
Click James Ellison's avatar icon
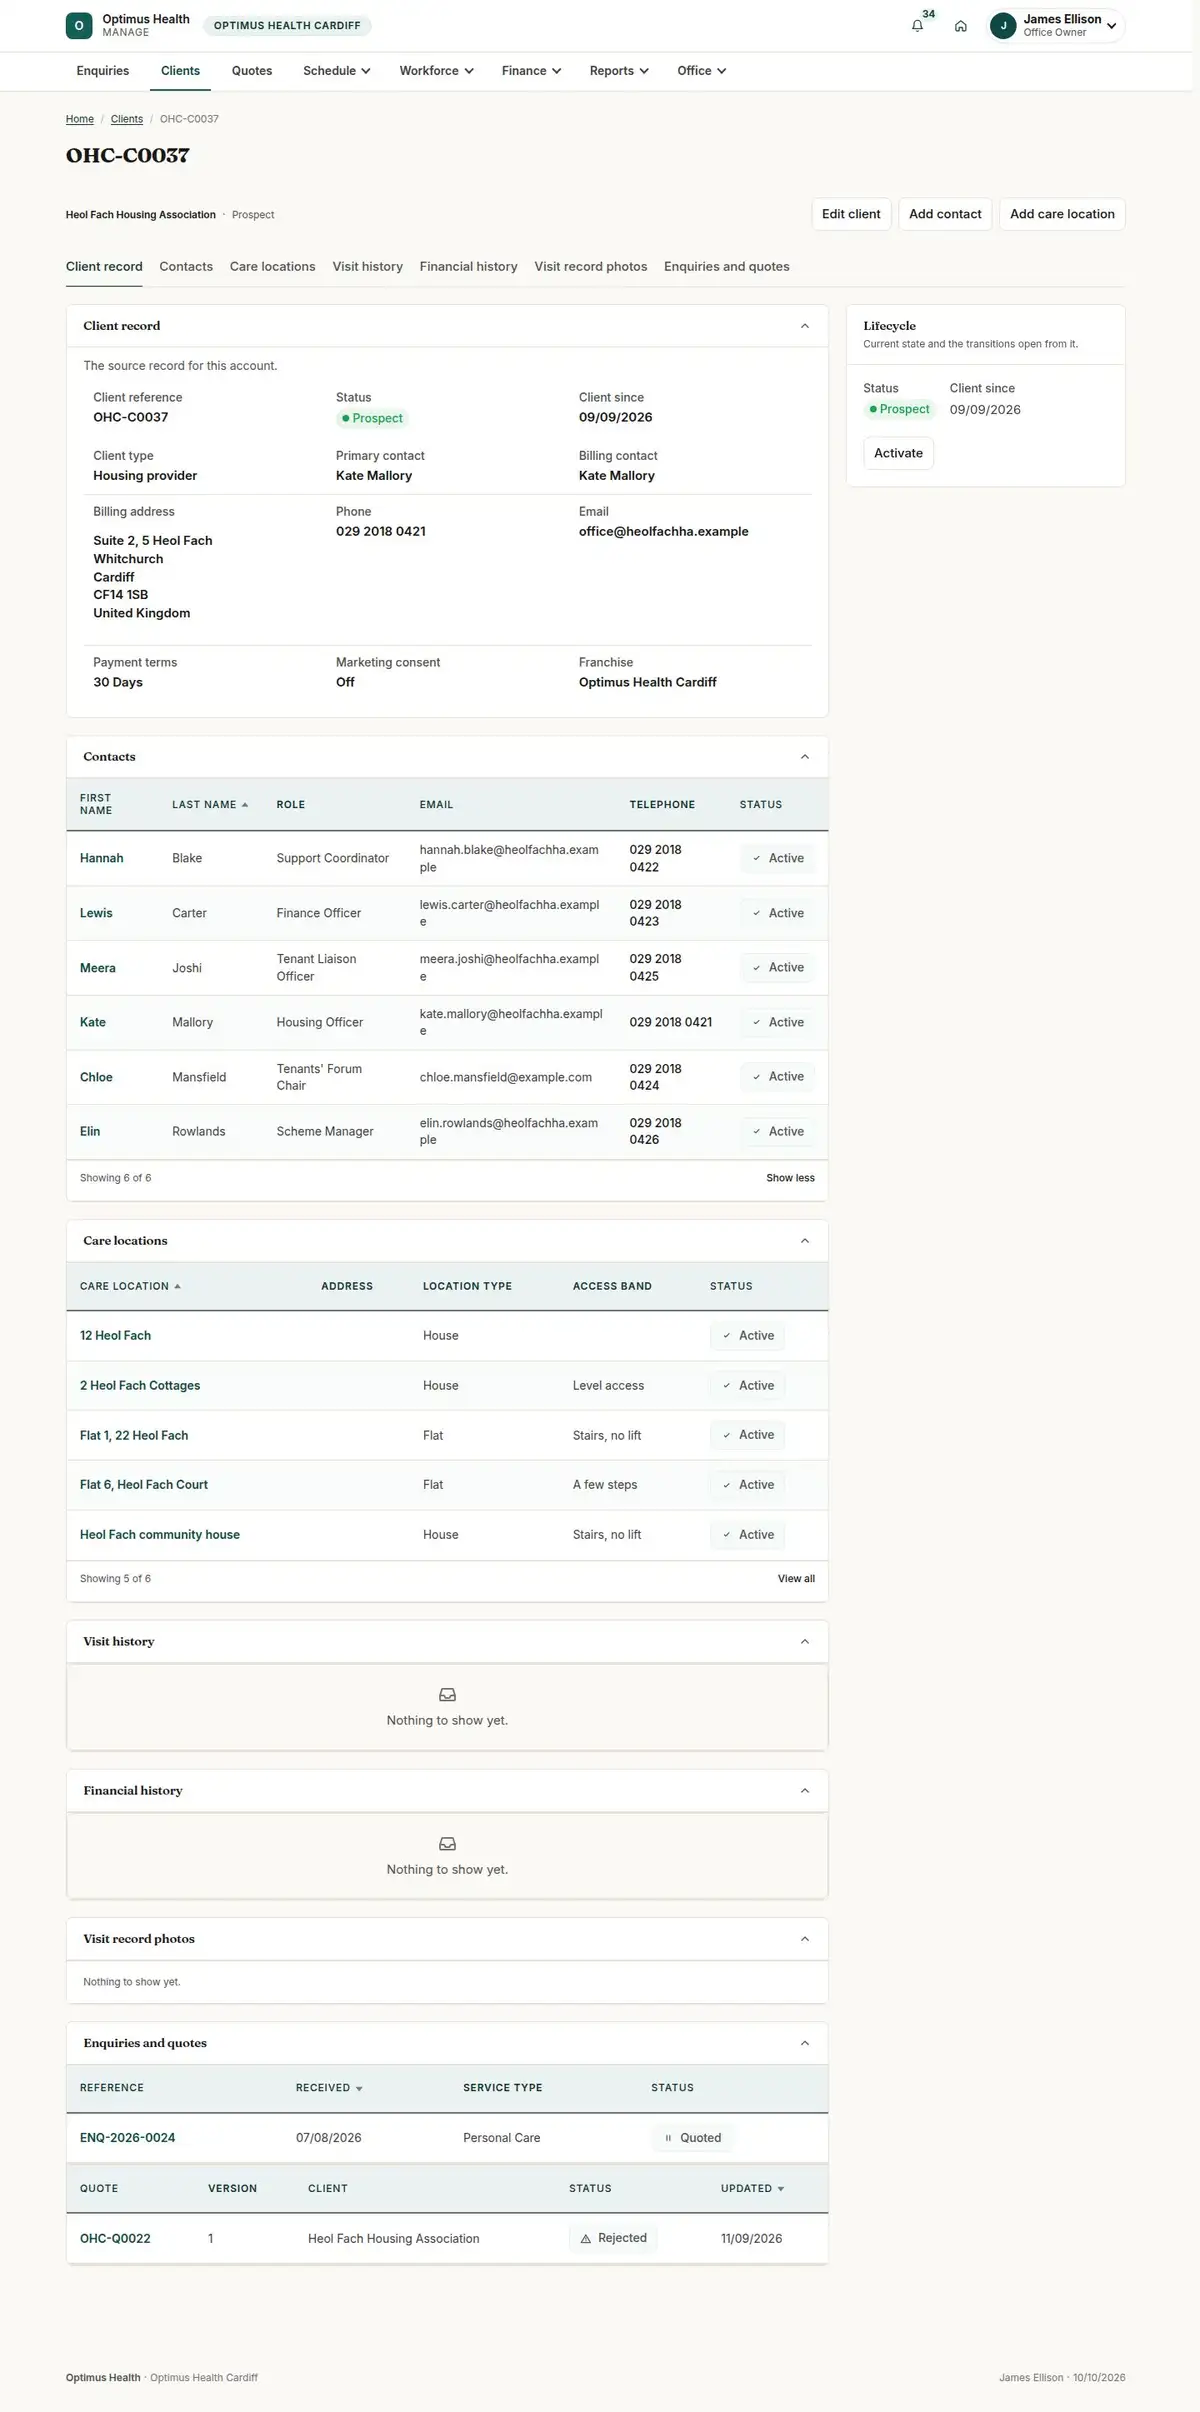1003,26
